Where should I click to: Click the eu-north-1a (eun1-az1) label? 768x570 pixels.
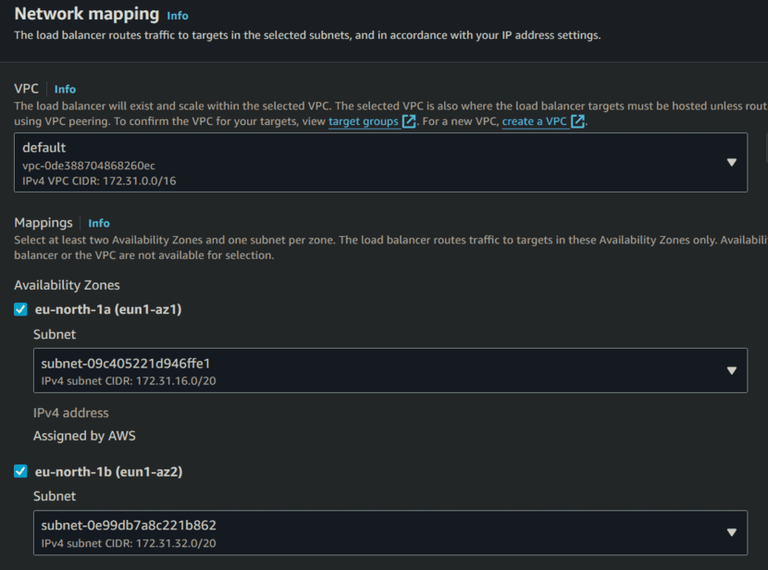(108, 310)
